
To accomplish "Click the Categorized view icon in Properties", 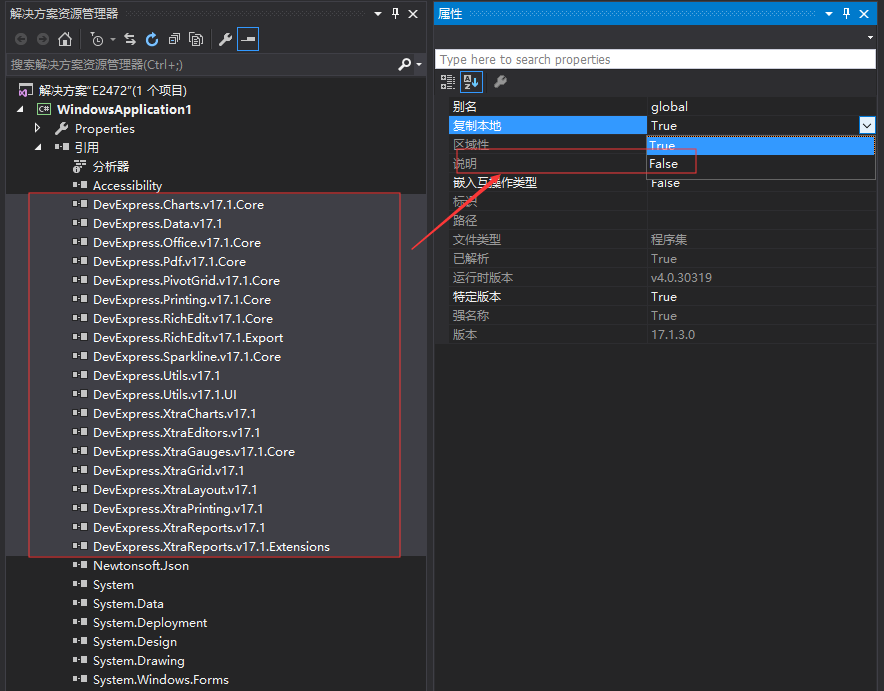I will [x=448, y=82].
